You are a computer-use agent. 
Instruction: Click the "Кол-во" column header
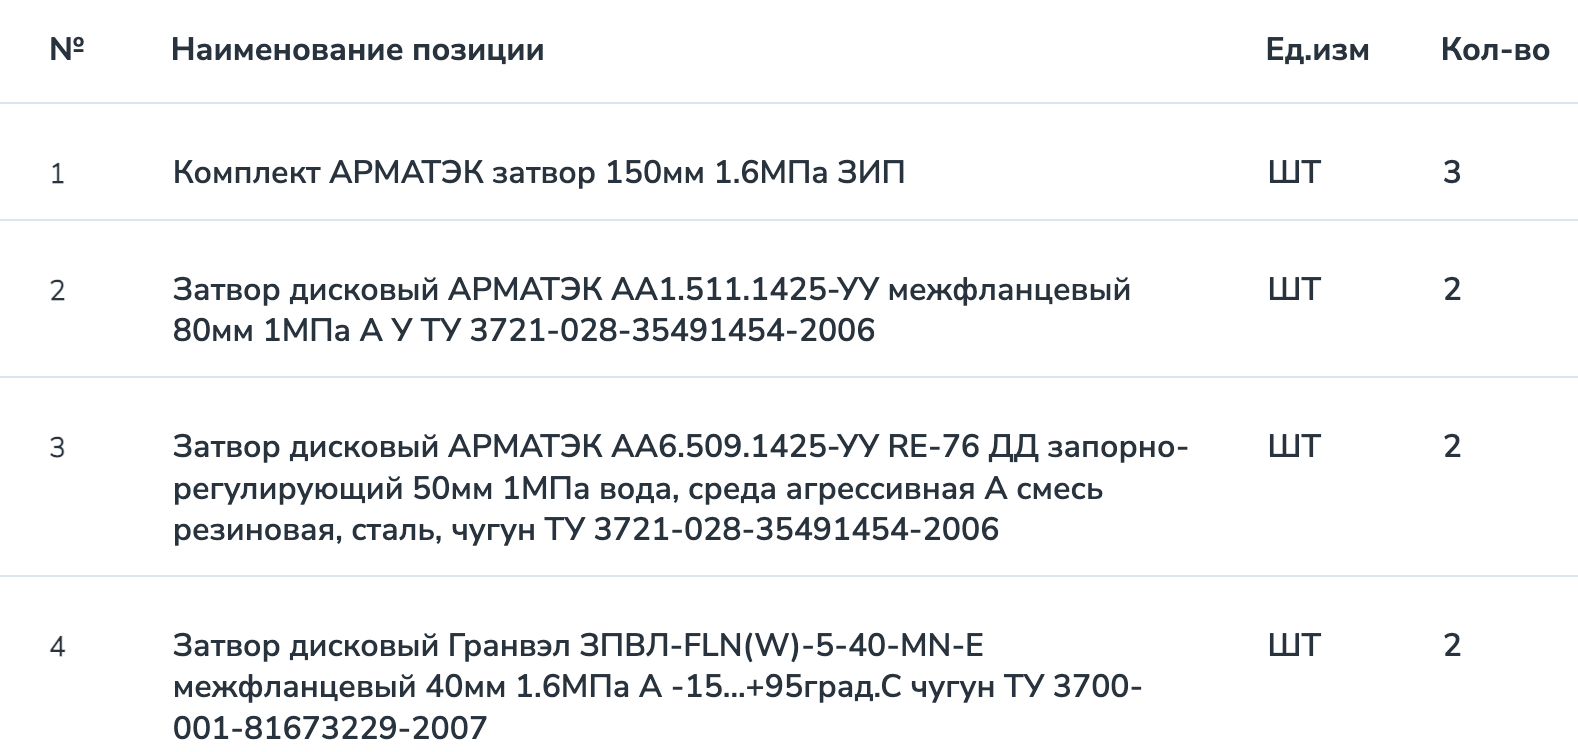(x=1495, y=49)
